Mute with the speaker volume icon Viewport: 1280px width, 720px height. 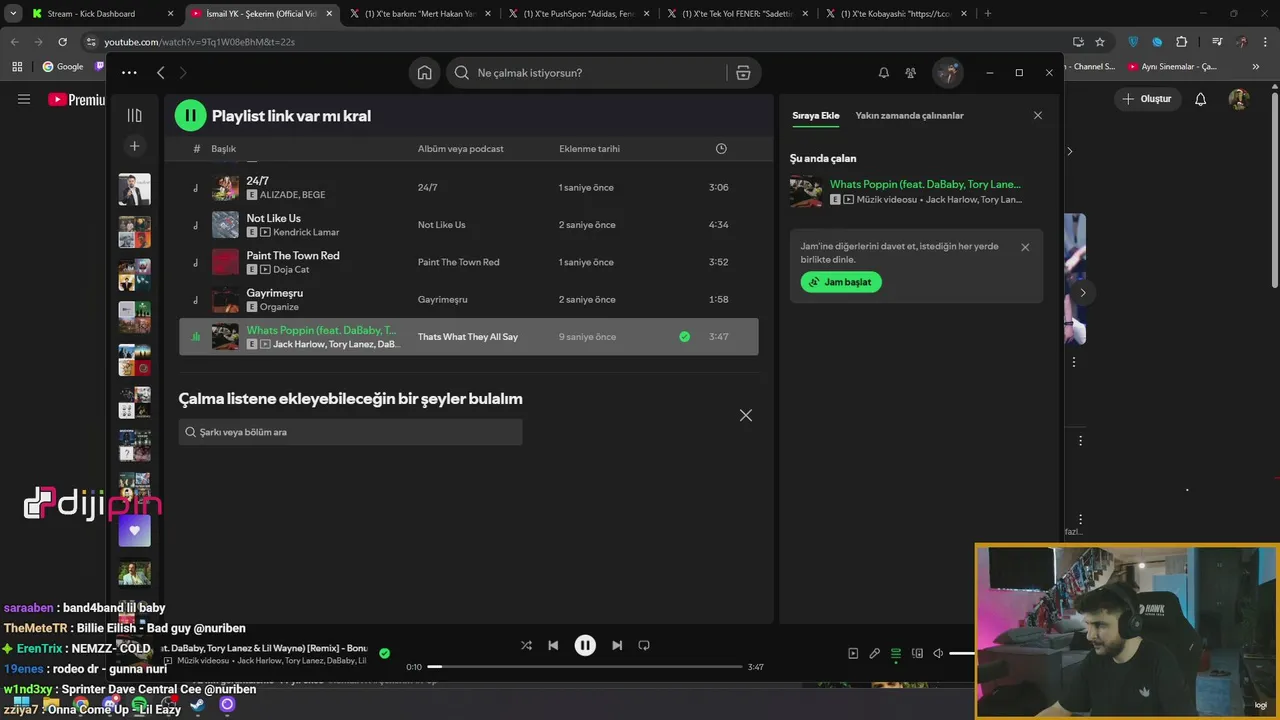(x=938, y=654)
